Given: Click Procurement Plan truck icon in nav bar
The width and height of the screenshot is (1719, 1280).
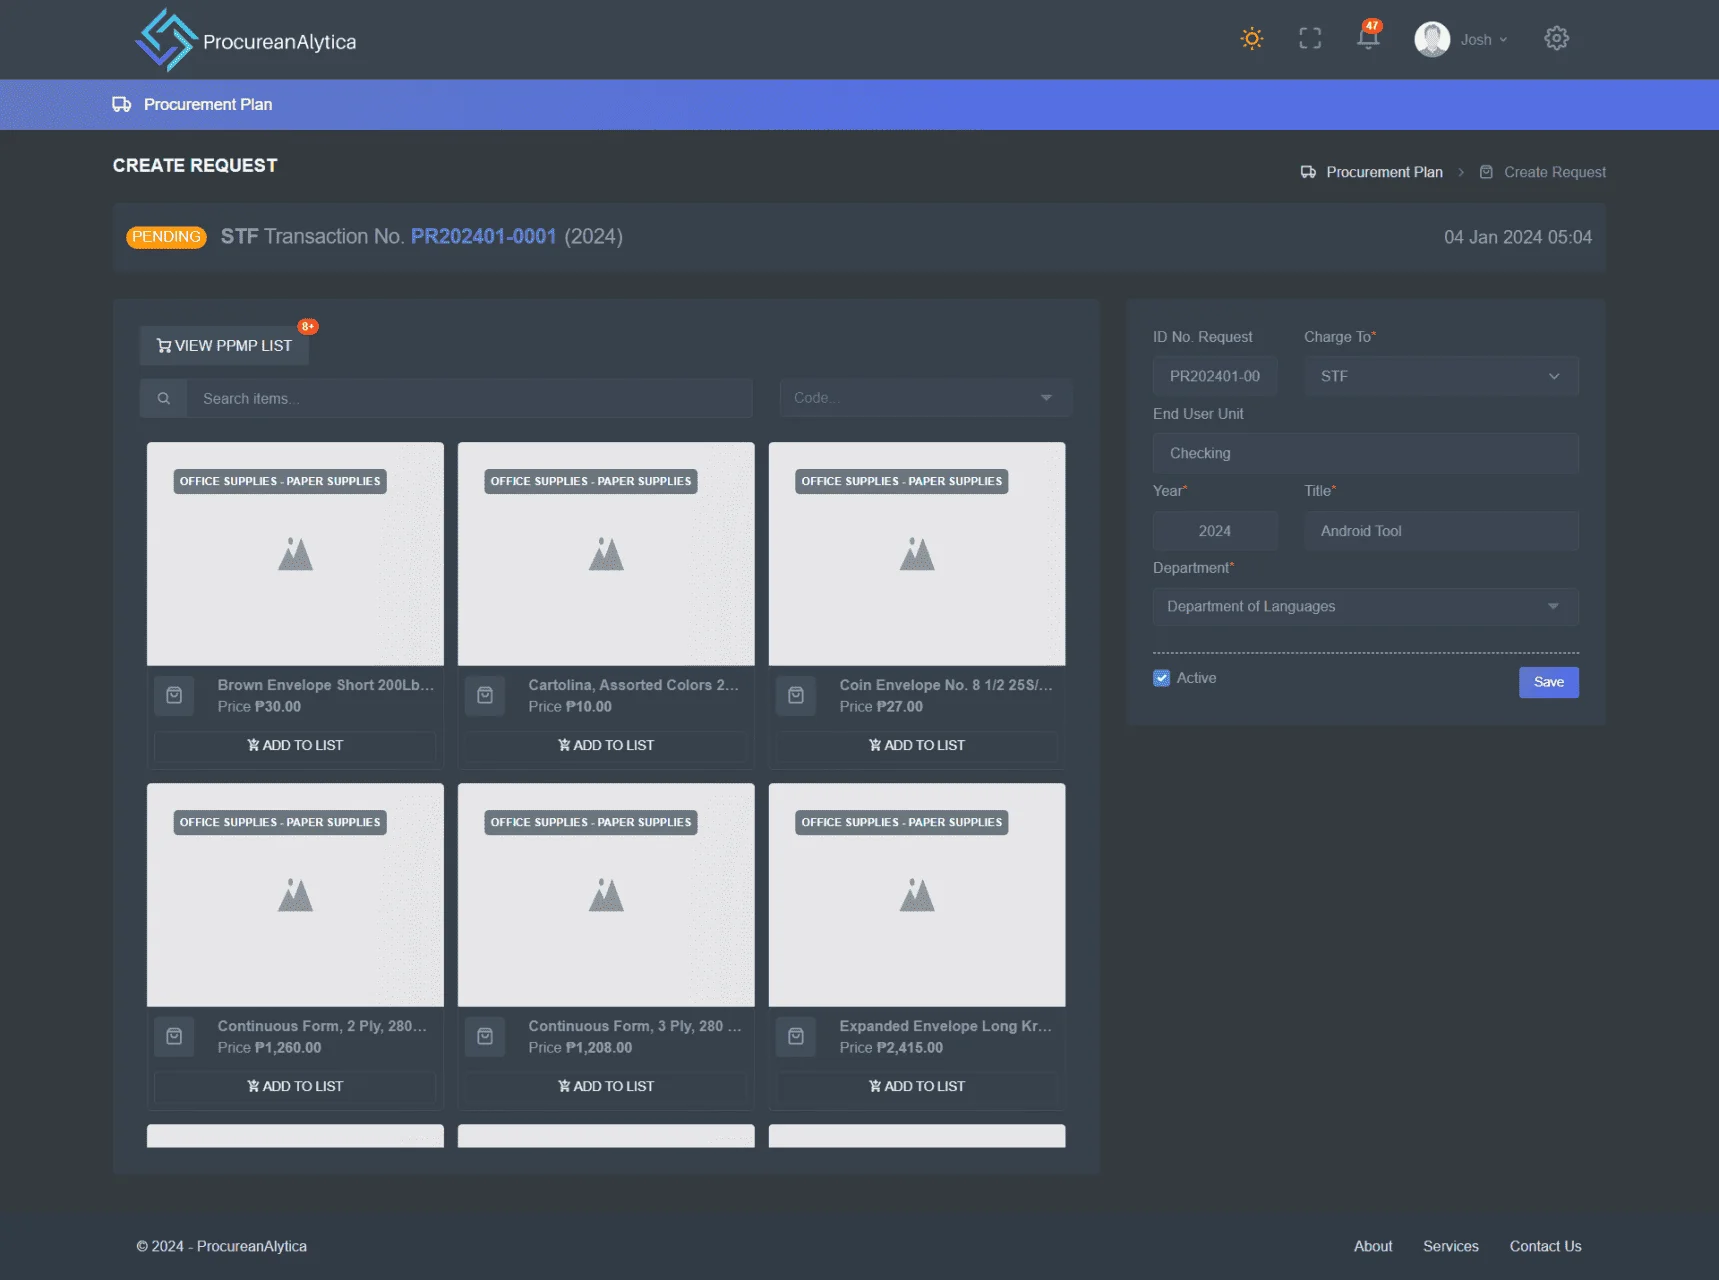Looking at the screenshot, I should coord(122,104).
